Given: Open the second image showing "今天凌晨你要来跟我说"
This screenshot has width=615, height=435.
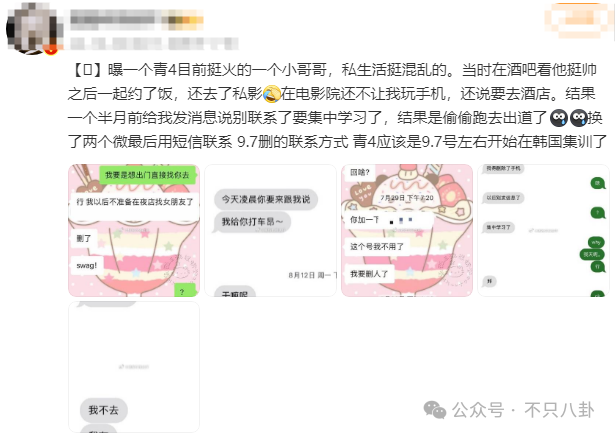Looking at the screenshot, I should 271,231.
